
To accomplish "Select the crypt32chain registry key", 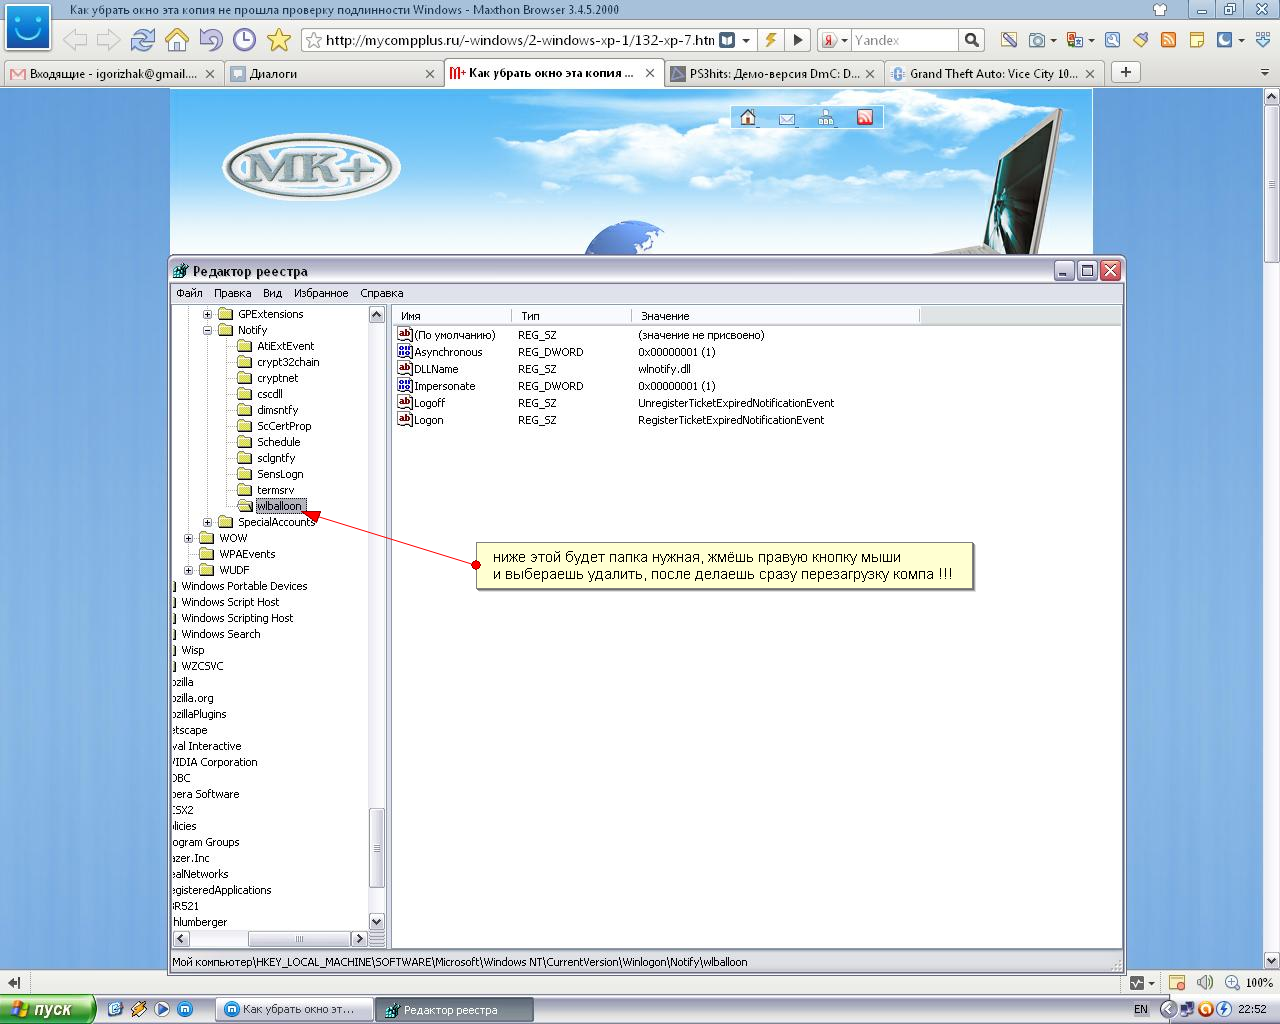I will [288, 362].
